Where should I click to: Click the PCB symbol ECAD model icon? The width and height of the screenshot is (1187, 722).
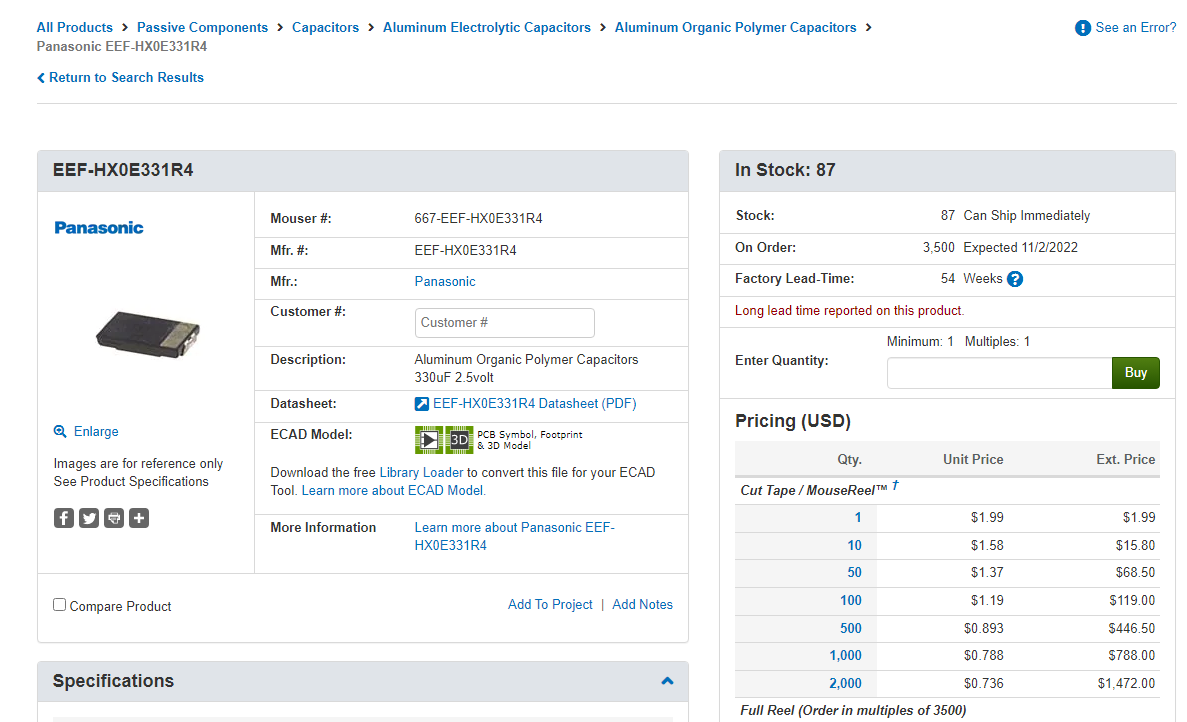coord(428,440)
